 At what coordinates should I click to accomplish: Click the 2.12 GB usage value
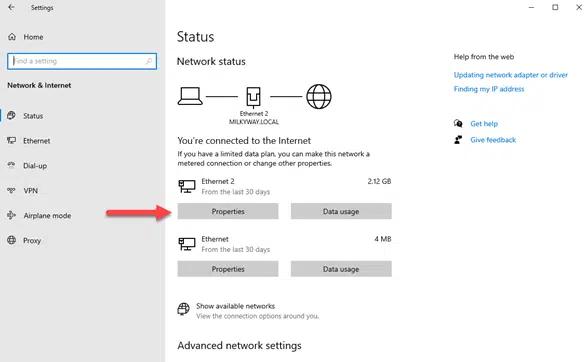click(x=379, y=181)
